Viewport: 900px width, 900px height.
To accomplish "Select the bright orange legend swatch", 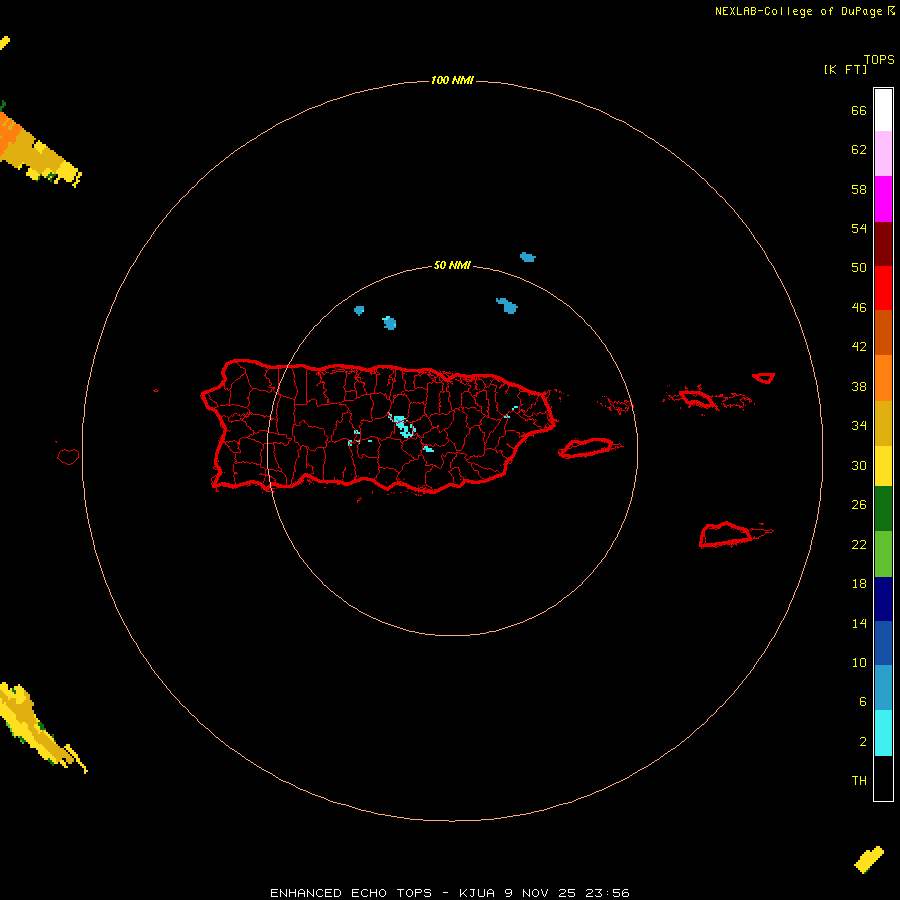I will 883,378.
